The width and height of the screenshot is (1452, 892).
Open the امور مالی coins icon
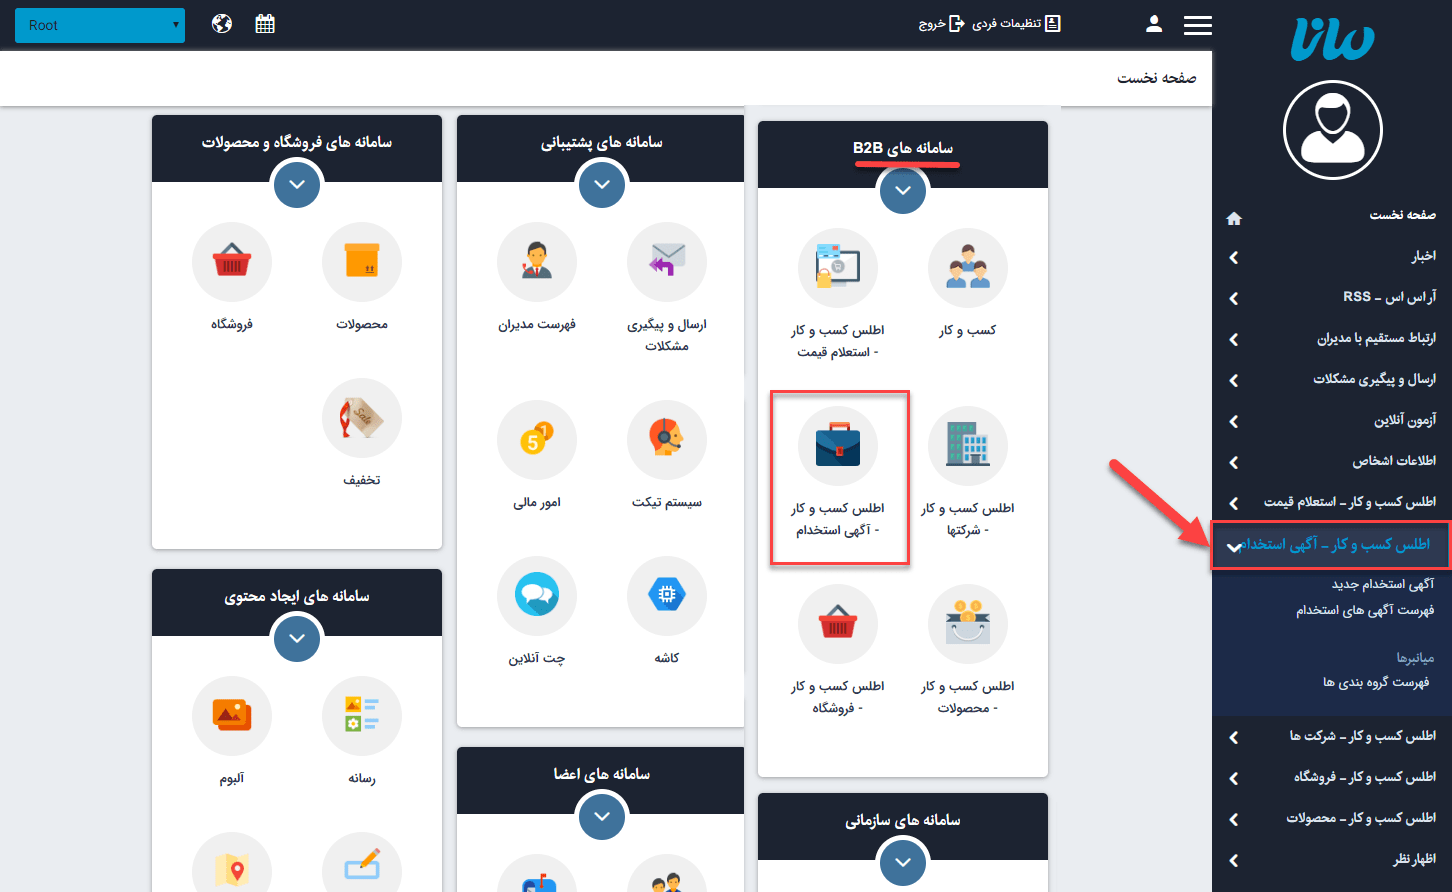[537, 441]
